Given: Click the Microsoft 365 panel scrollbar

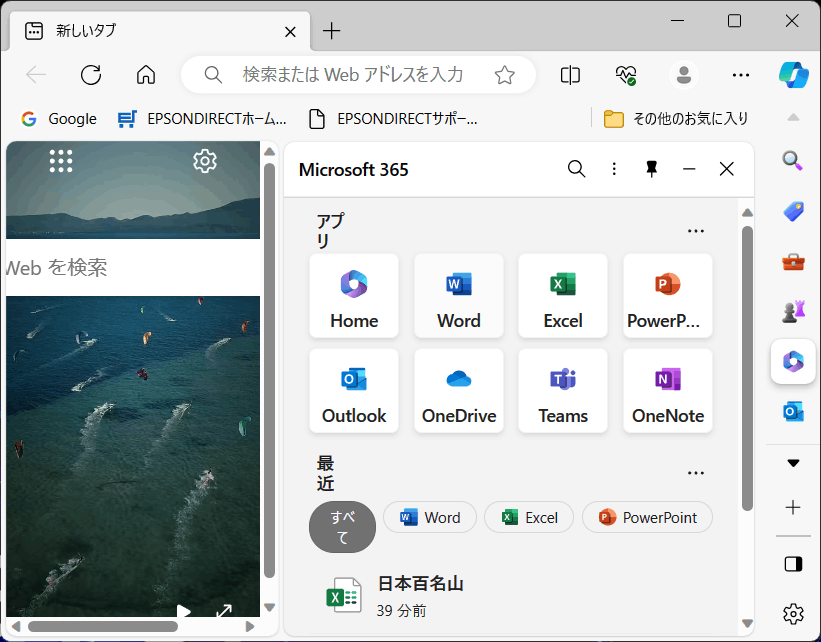Looking at the screenshot, I should tap(747, 368).
